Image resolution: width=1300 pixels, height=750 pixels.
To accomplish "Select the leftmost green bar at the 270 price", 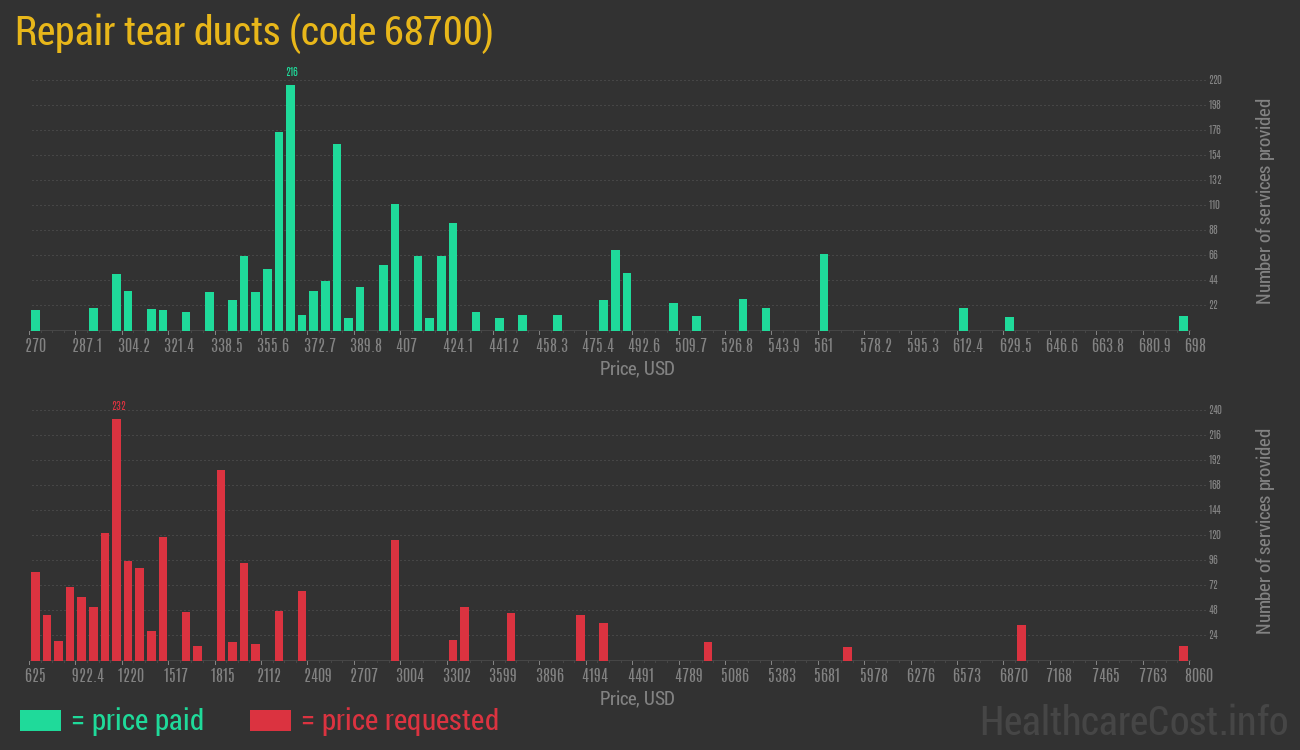I will pos(36,320).
